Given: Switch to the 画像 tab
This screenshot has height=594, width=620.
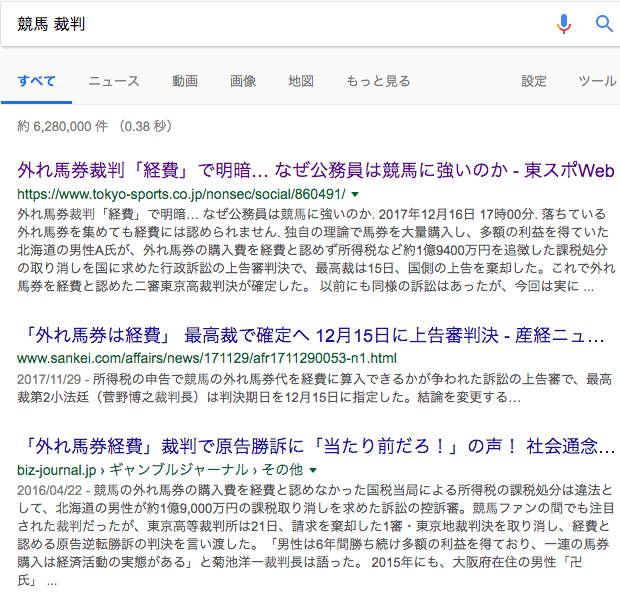Looking at the screenshot, I should click(x=243, y=81).
